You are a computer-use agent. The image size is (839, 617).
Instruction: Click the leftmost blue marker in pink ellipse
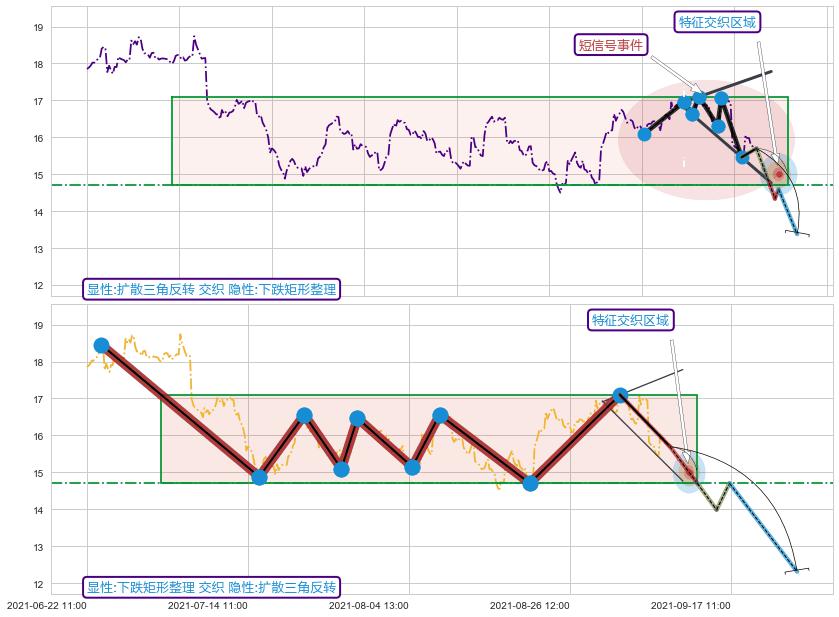tap(644, 134)
